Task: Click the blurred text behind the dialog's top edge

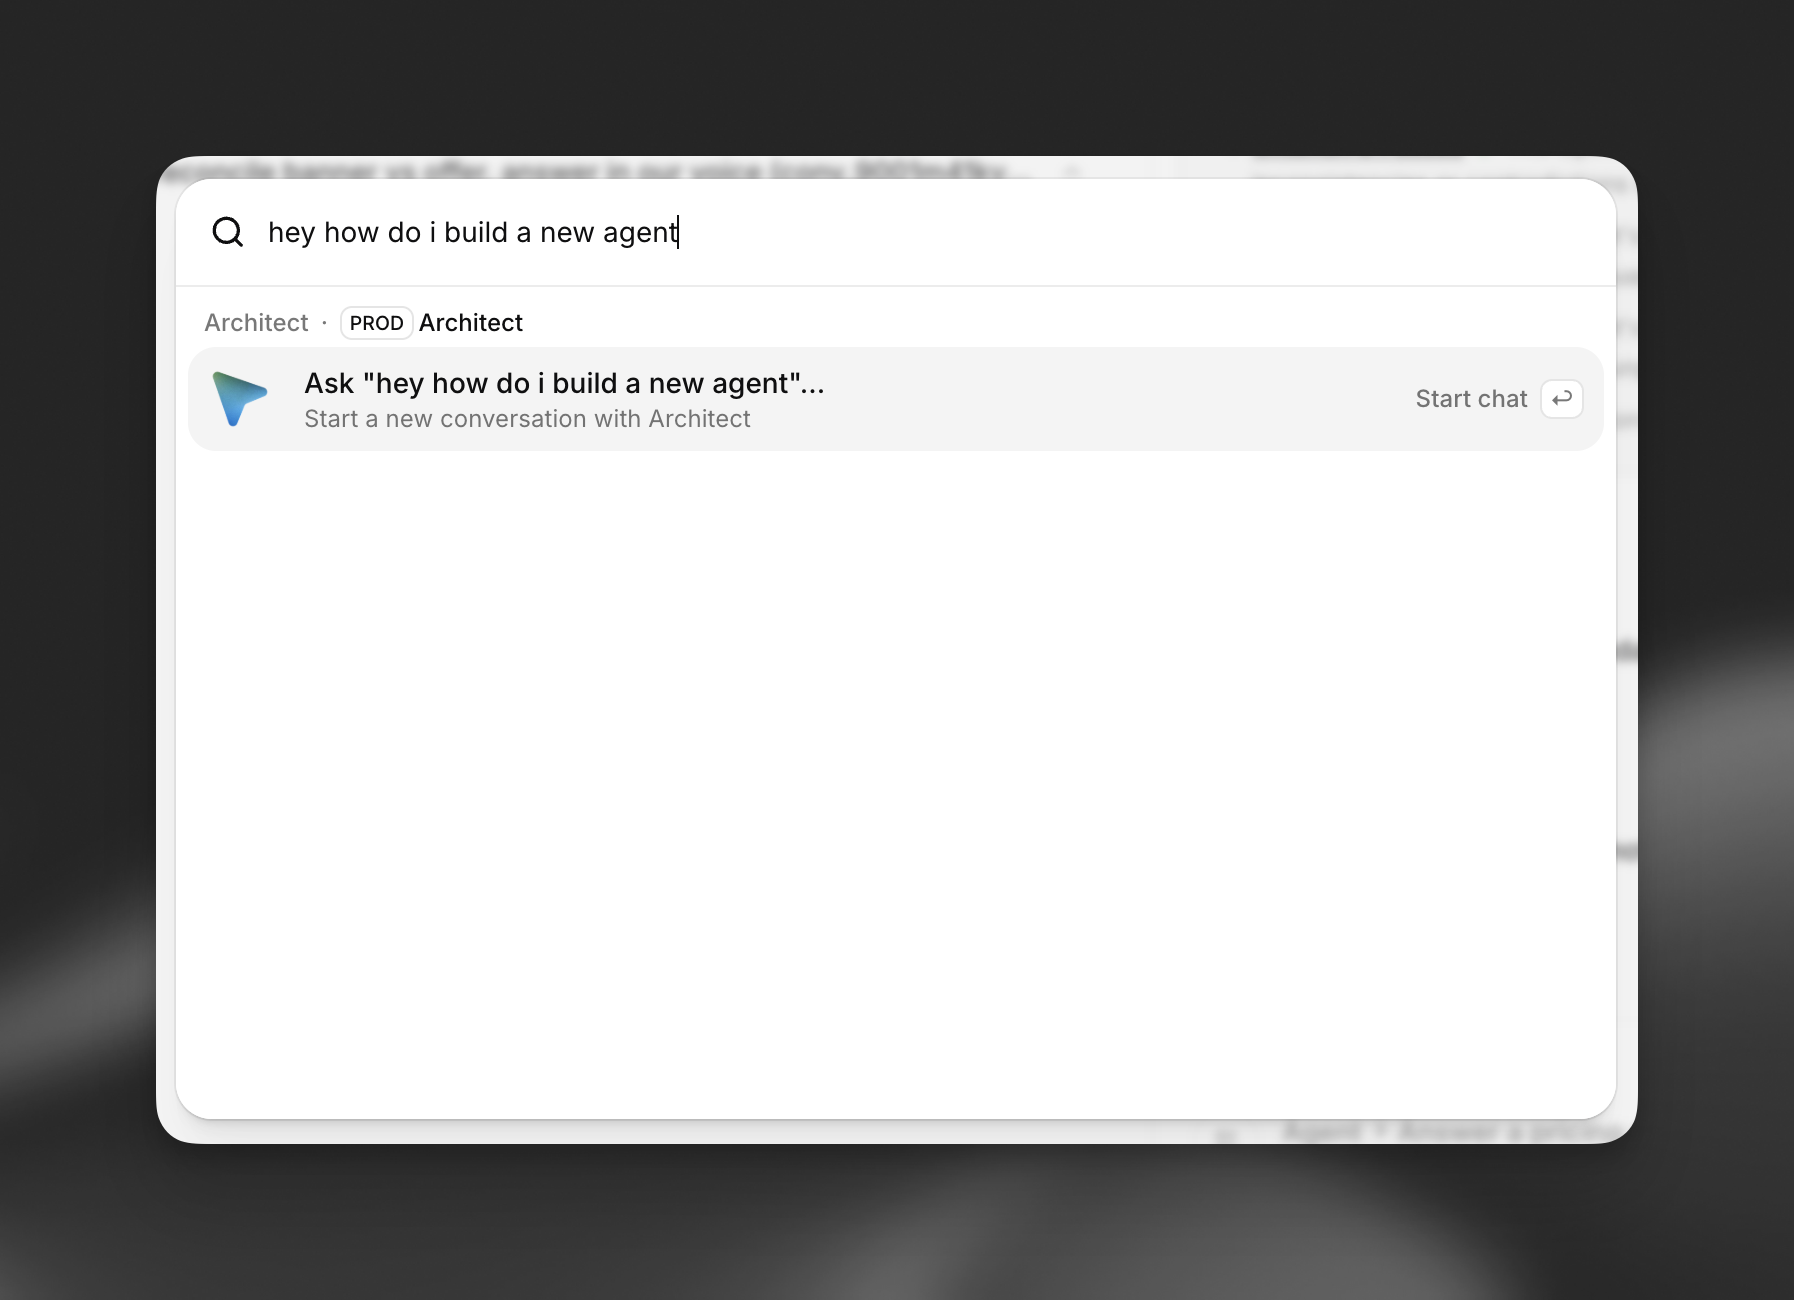Action: [590, 169]
